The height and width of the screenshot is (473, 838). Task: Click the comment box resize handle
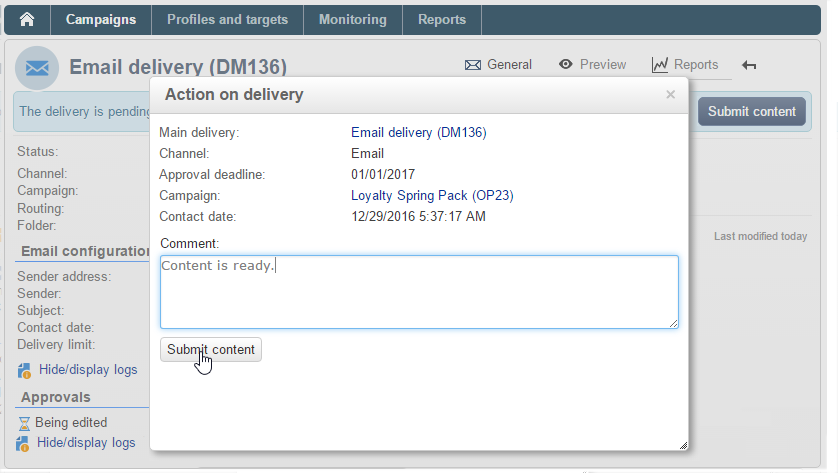coord(673,323)
